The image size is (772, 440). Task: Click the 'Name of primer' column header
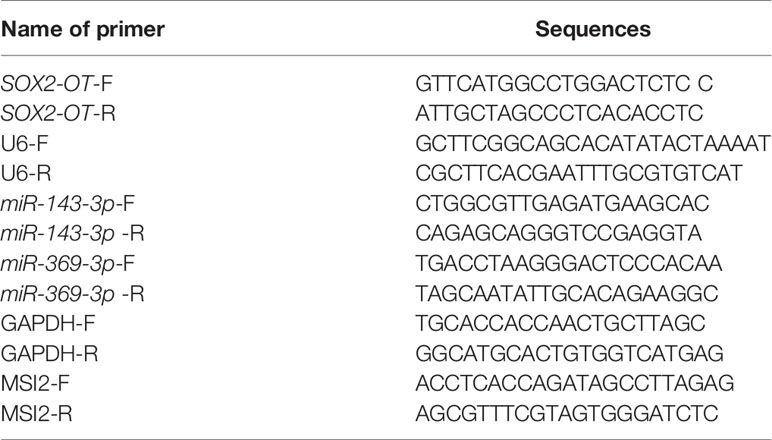83,30
